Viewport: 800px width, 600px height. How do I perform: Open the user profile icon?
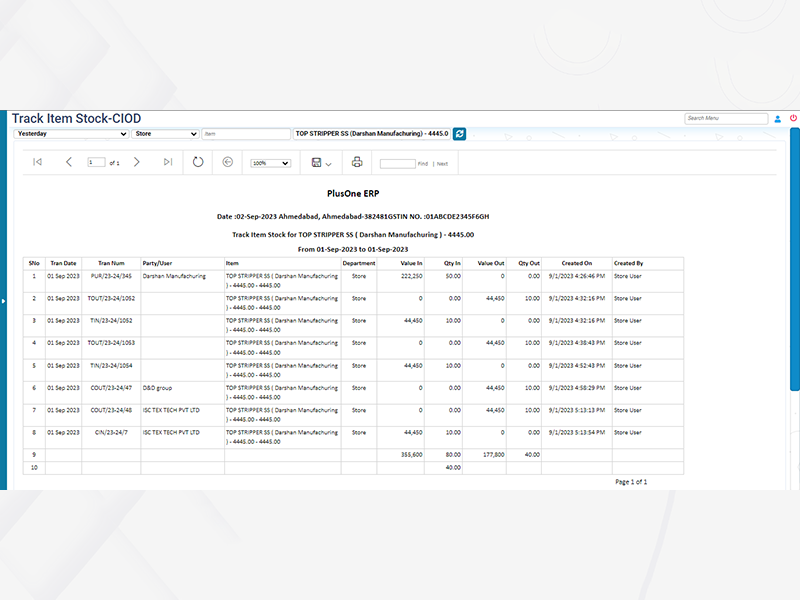click(x=778, y=118)
